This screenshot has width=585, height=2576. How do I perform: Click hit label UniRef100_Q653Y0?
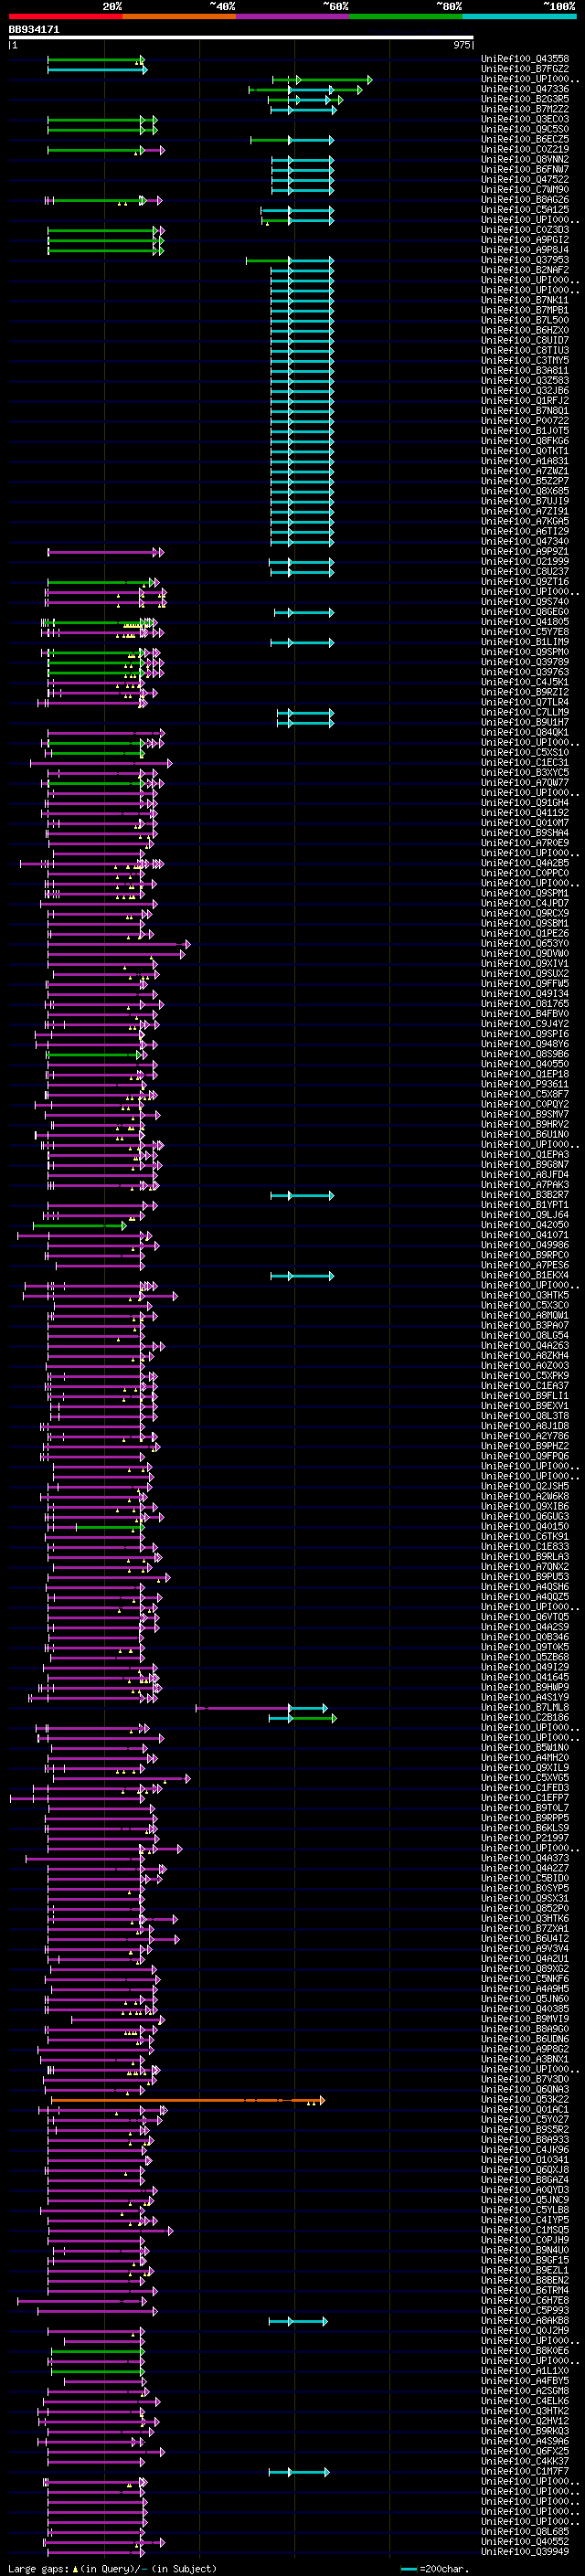click(525, 943)
